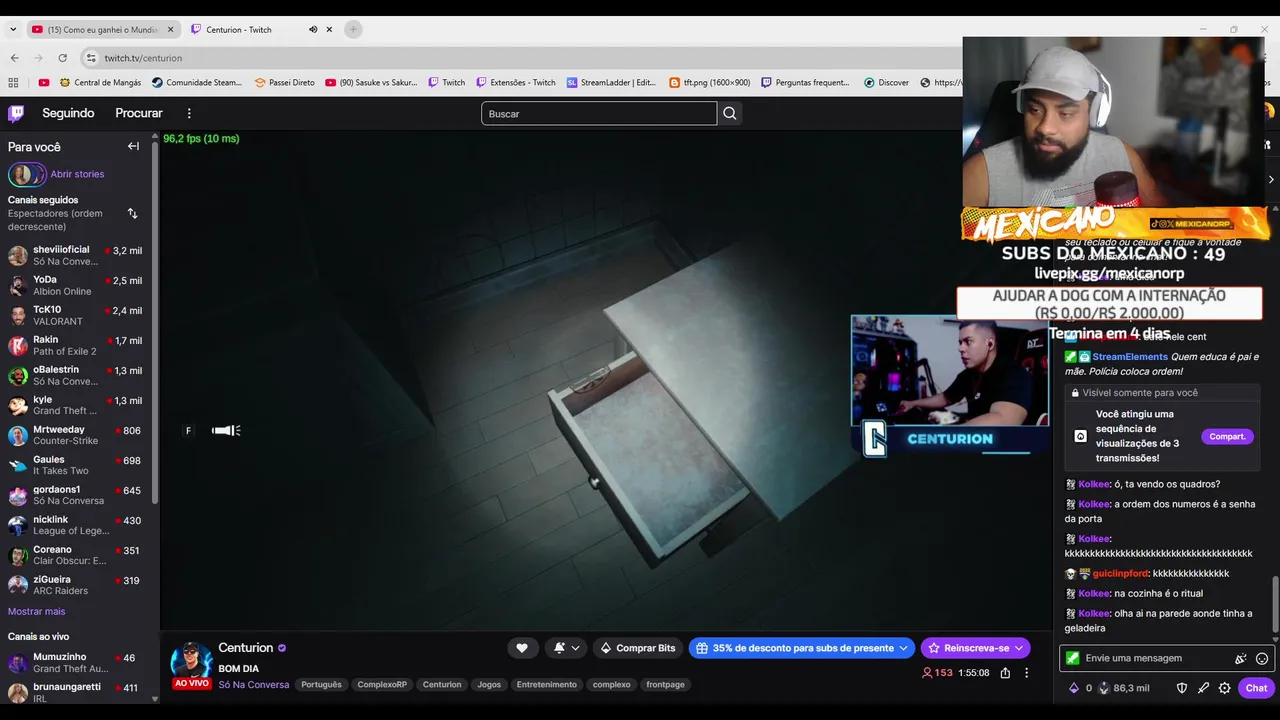
Task: Open the browser apps grid
Action: 13,83
